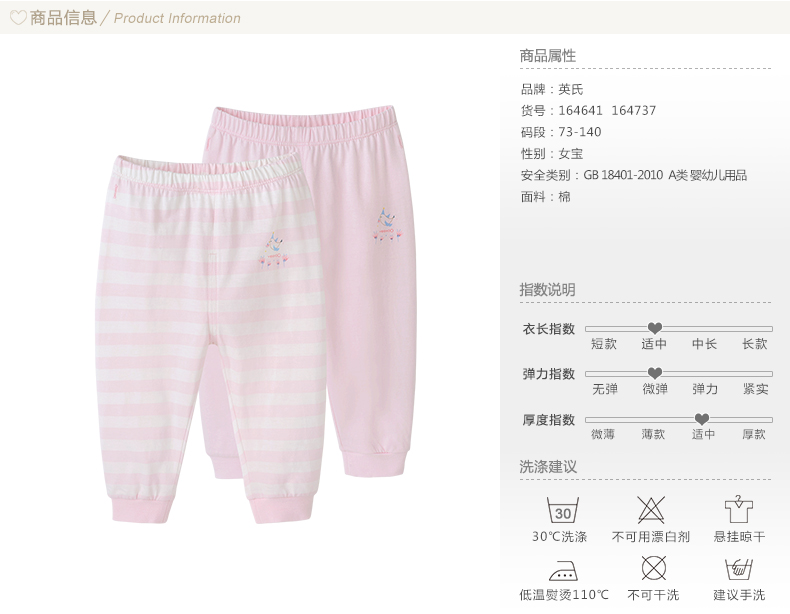The height and width of the screenshot is (614, 790).
Task: Click the no-bleach triangle icon
Action: (650, 510)
